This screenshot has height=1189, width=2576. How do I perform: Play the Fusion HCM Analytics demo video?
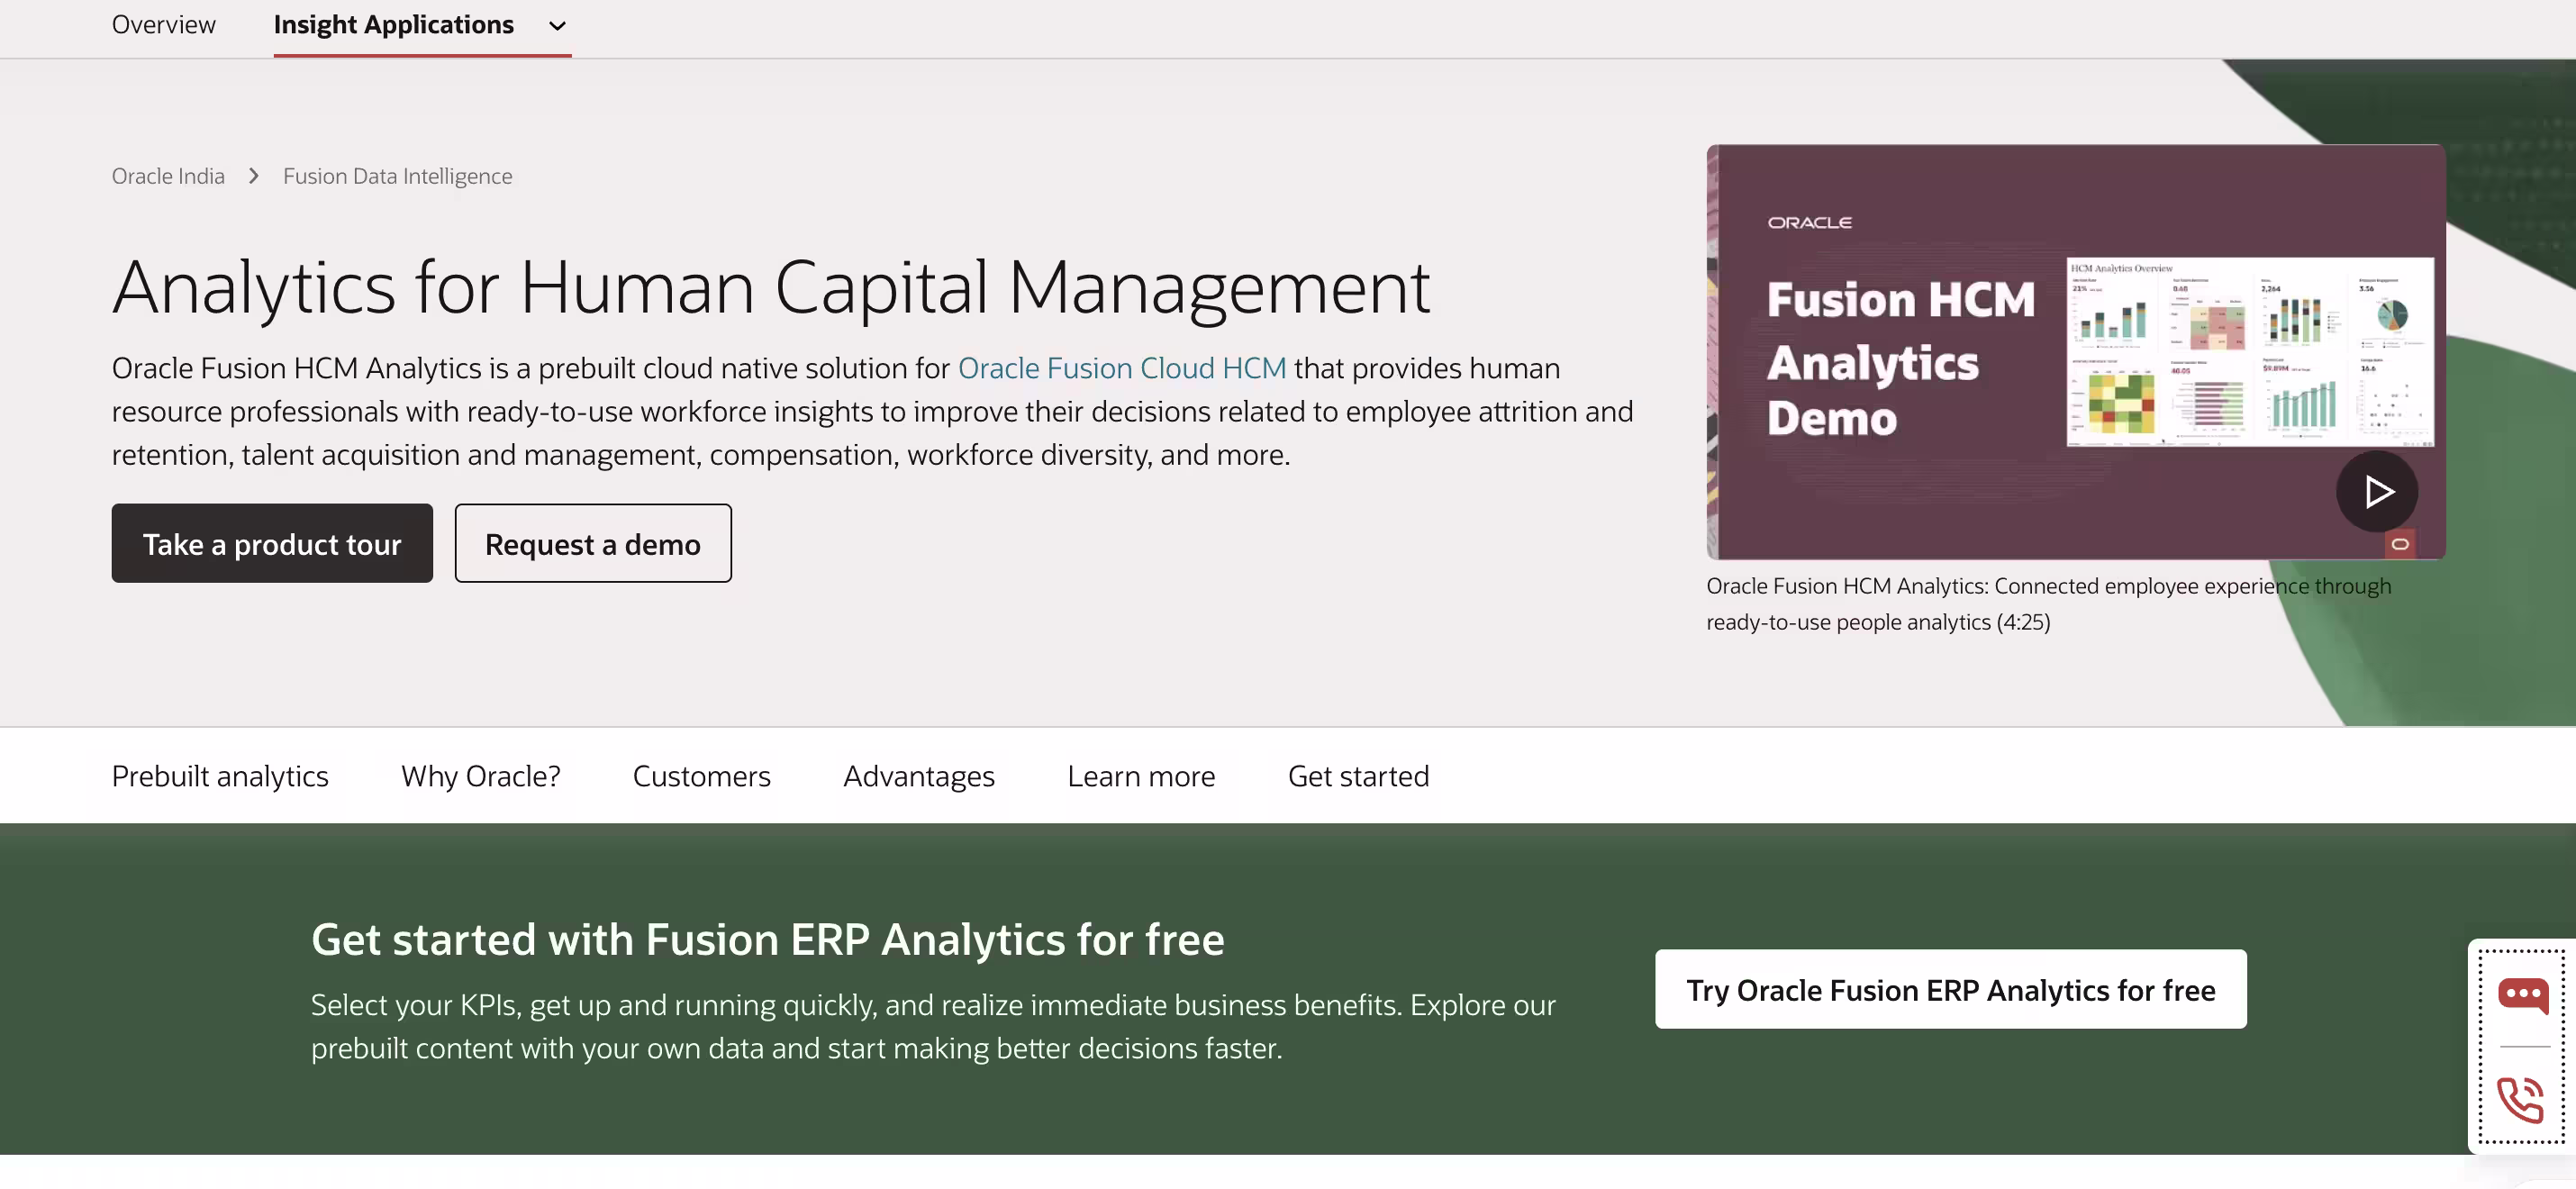(x=2376, y=491)
